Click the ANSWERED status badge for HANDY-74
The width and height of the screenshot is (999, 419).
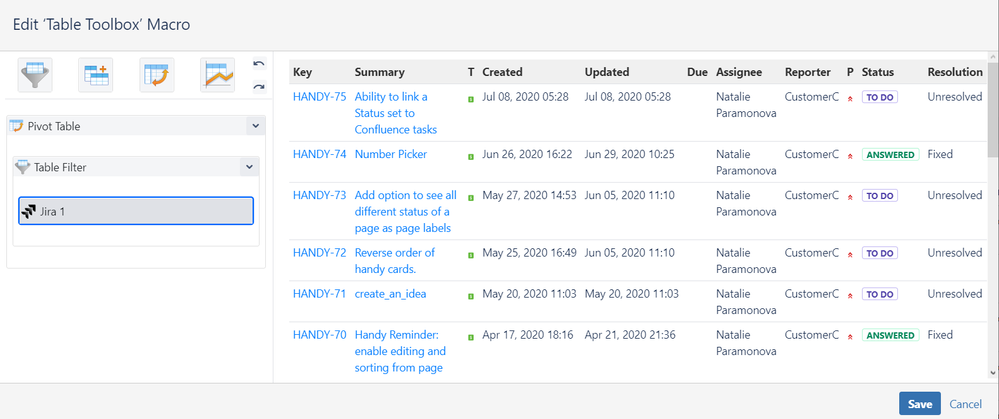tap(890, 155)
